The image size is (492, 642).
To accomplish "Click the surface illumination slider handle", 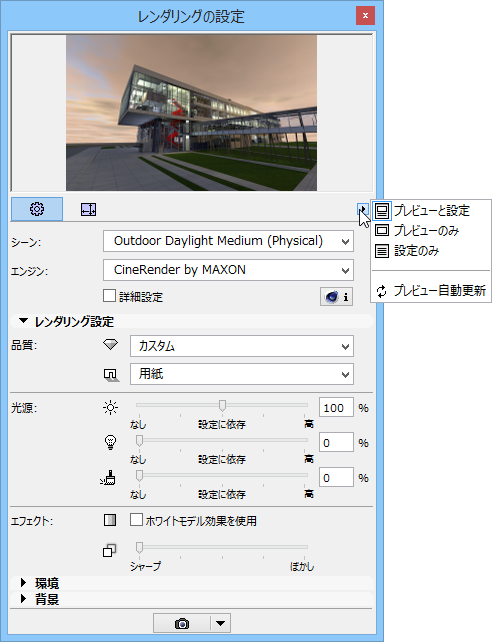I will (140, 476).
